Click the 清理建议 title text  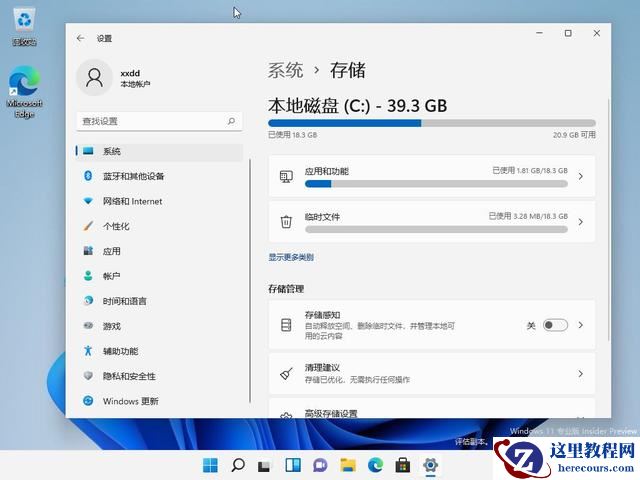[x=322, y=367]
